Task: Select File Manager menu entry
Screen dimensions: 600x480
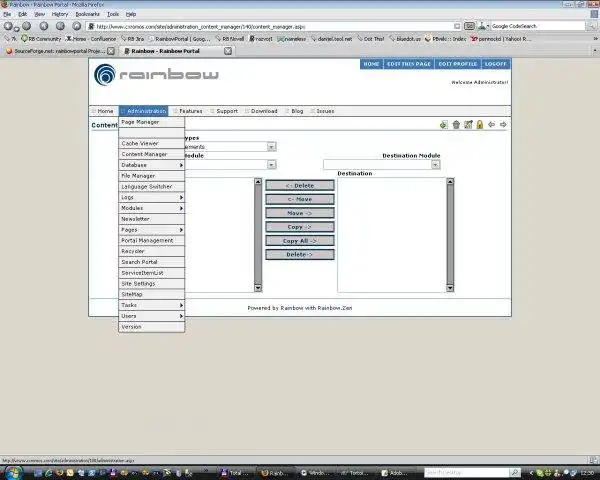Action: tap(152, 176)
